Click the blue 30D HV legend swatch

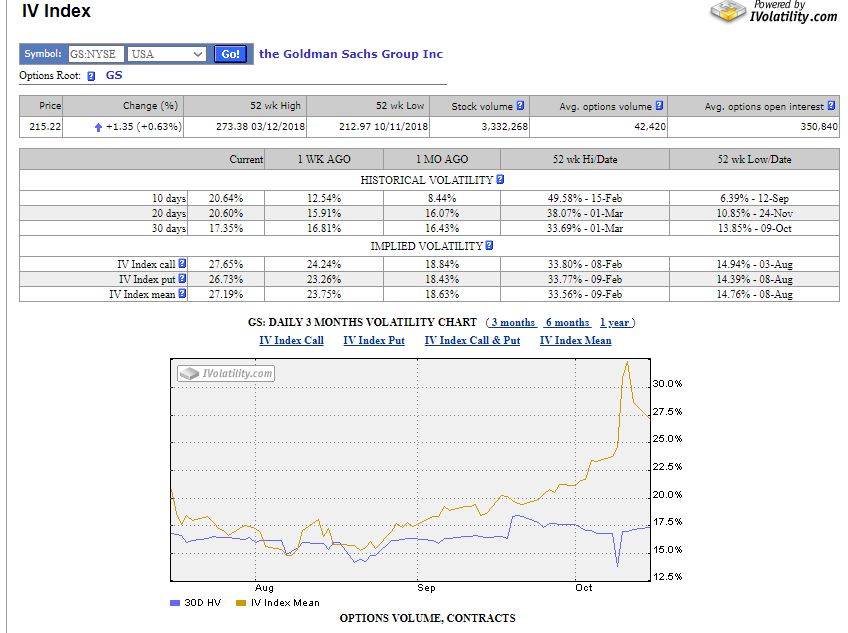click(175, 603)
